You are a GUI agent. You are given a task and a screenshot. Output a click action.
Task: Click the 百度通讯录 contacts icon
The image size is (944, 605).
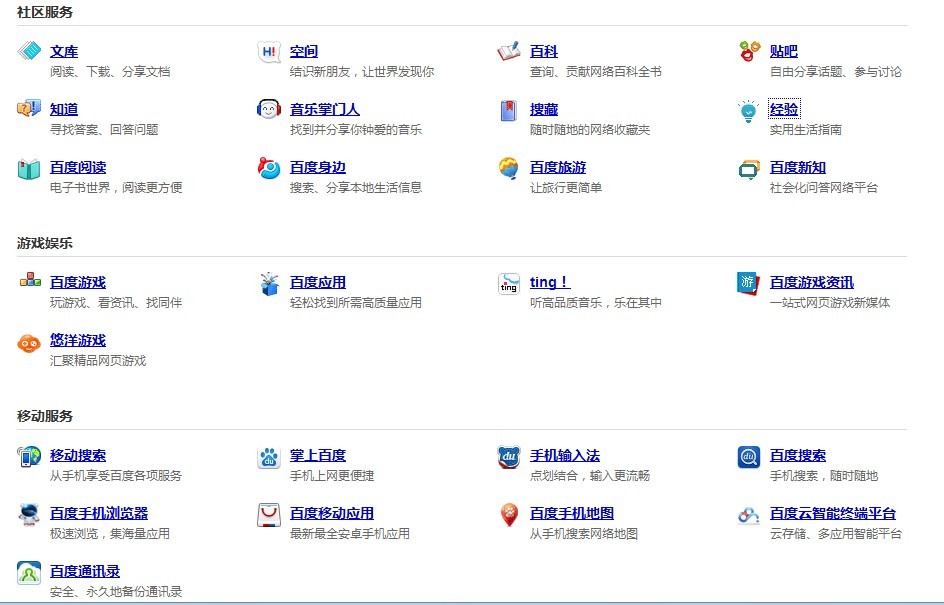(29, 572)
